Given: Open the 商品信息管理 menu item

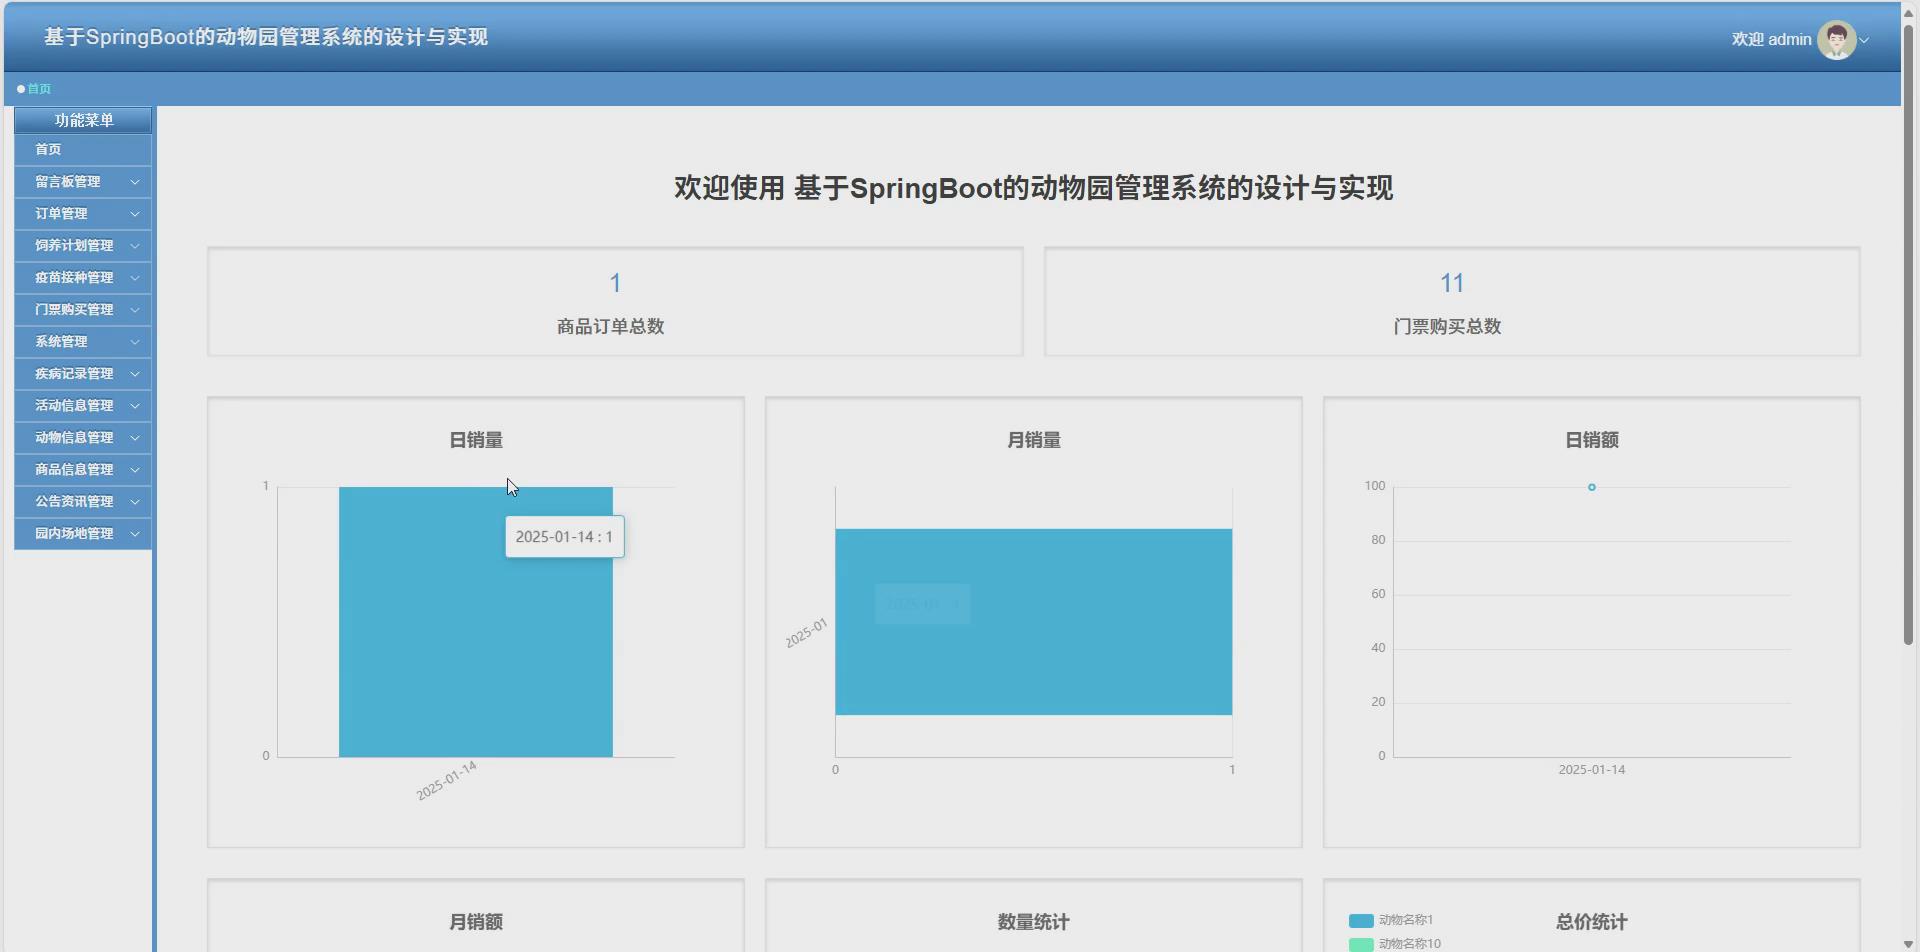Looking at the screenshot, I should (83, 470).
